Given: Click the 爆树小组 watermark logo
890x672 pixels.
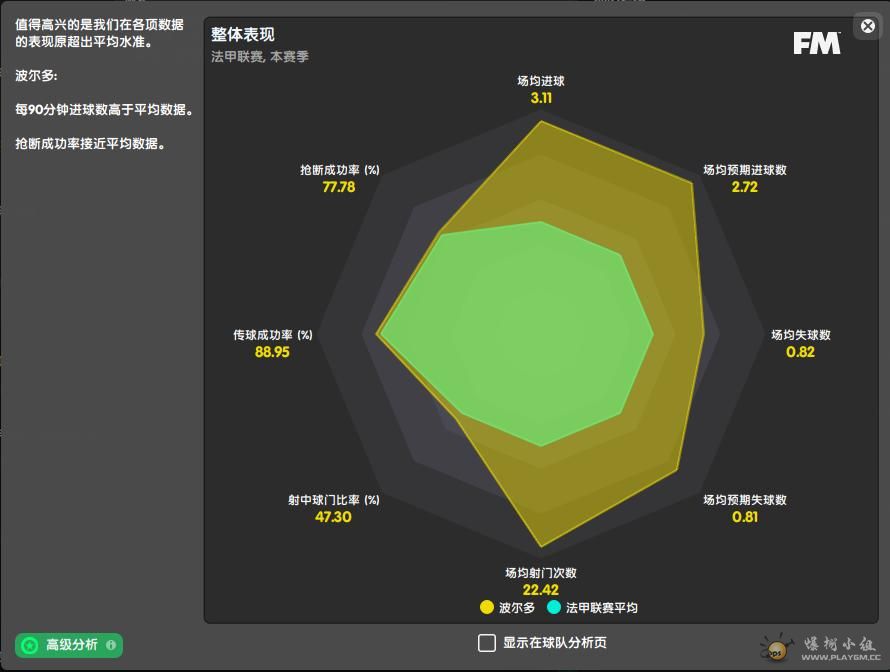Looking at the screenshot, I should pos(820,647).
